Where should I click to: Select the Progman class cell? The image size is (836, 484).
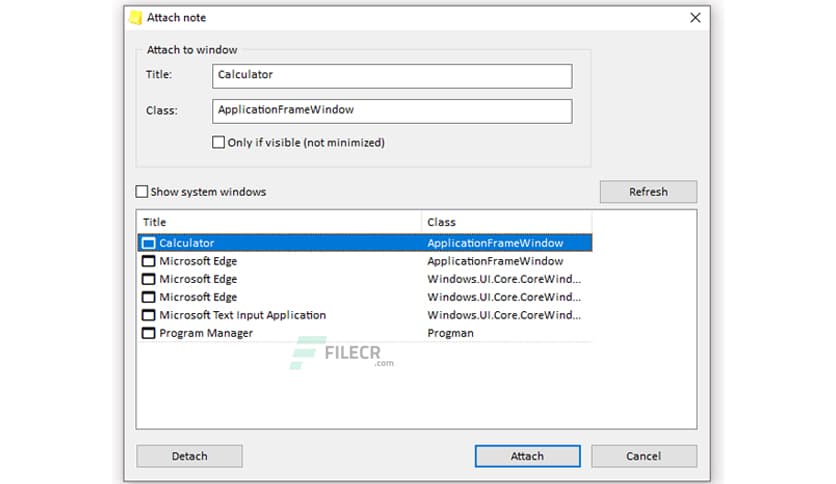pos(449,333)
